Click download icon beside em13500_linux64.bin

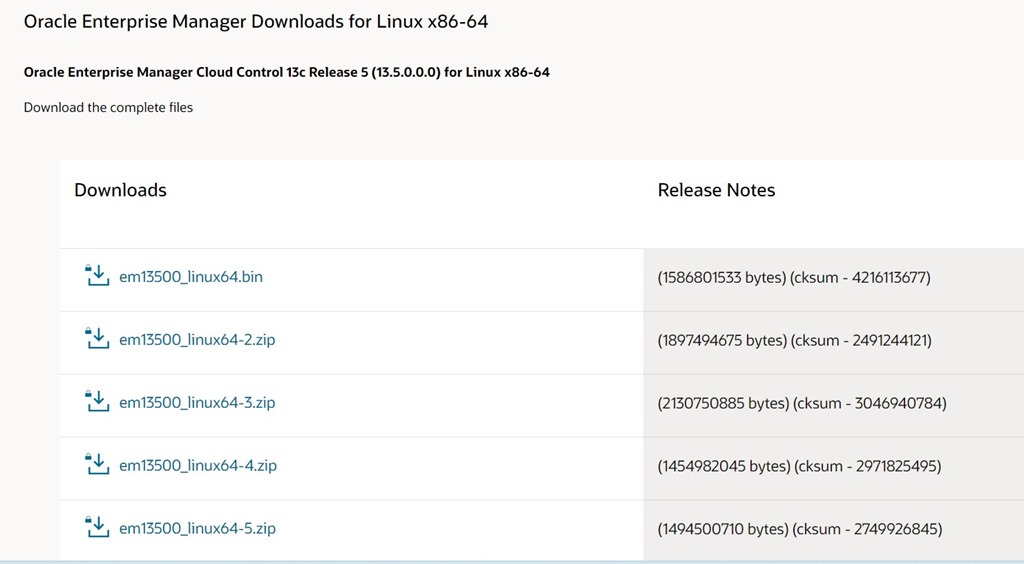coord(96,276)
